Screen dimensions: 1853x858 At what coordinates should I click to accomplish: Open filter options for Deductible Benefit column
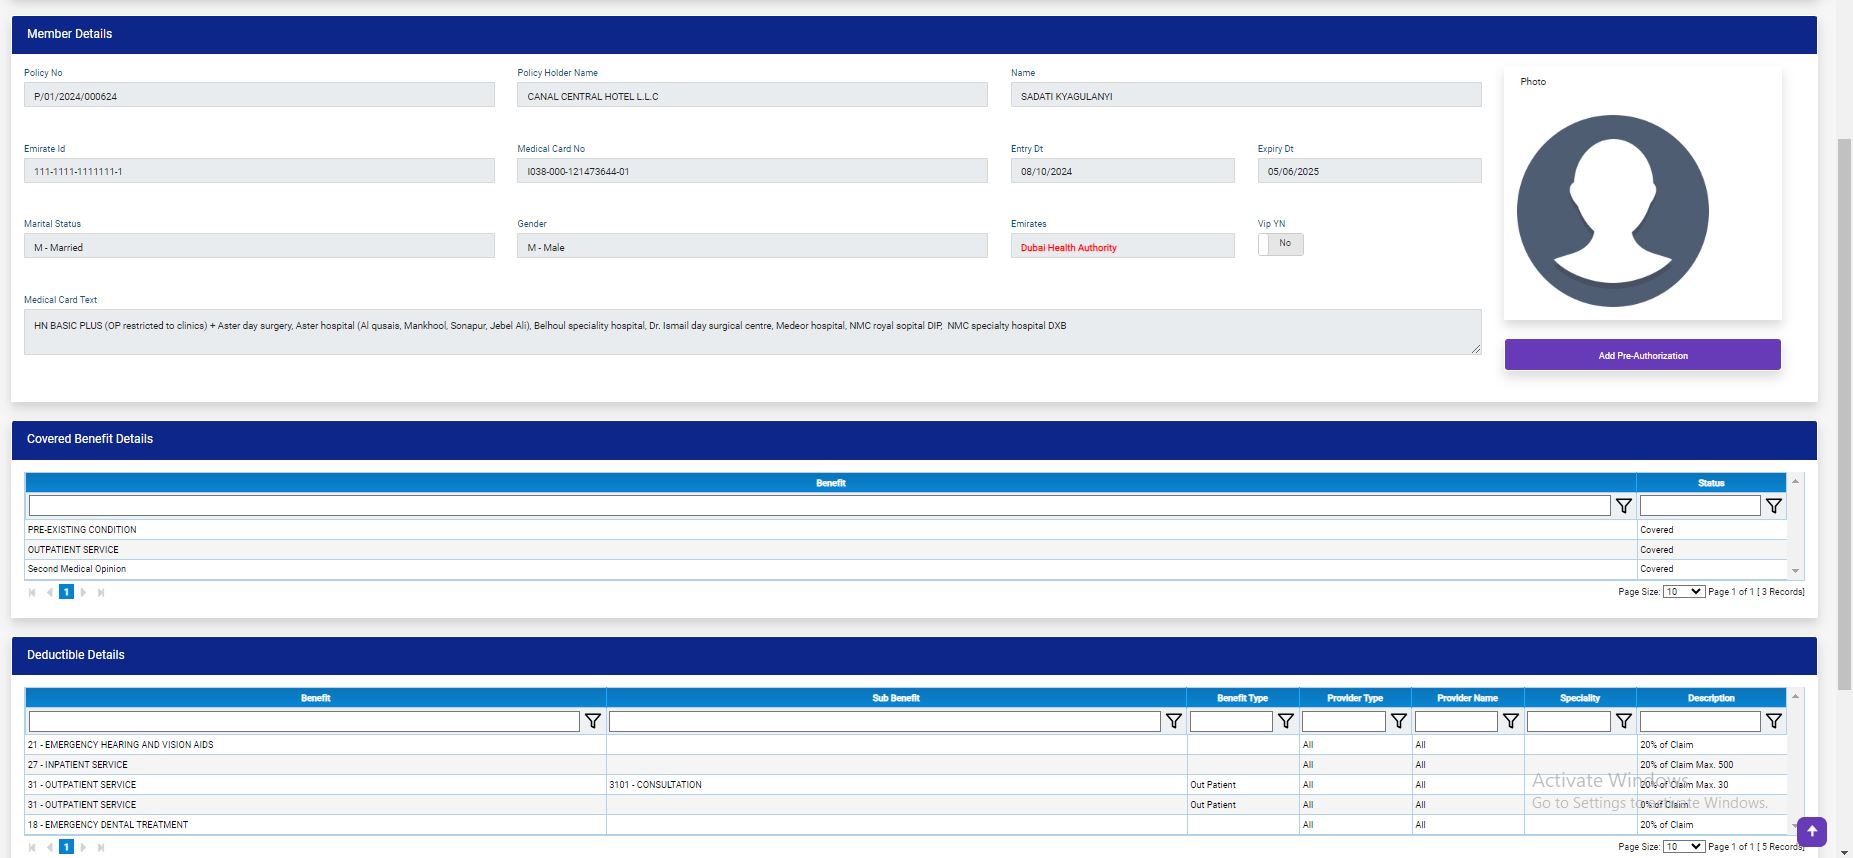tap(593, 721)
